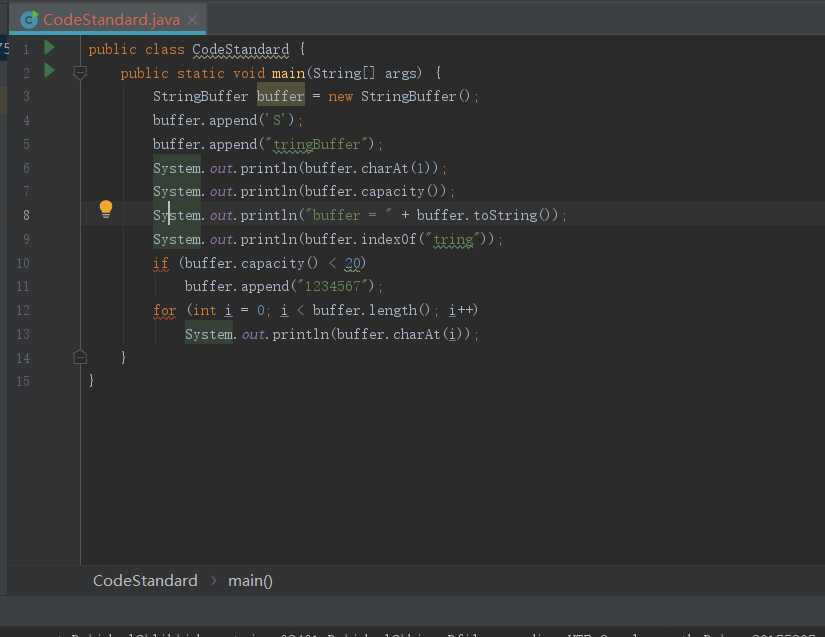Click line number 8 in the gutter

pyautogui.click(x=26, y=215)
